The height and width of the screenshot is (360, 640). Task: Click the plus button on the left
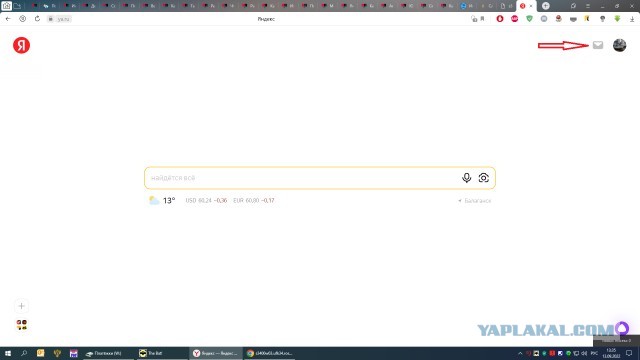click(x=22, y=306)
